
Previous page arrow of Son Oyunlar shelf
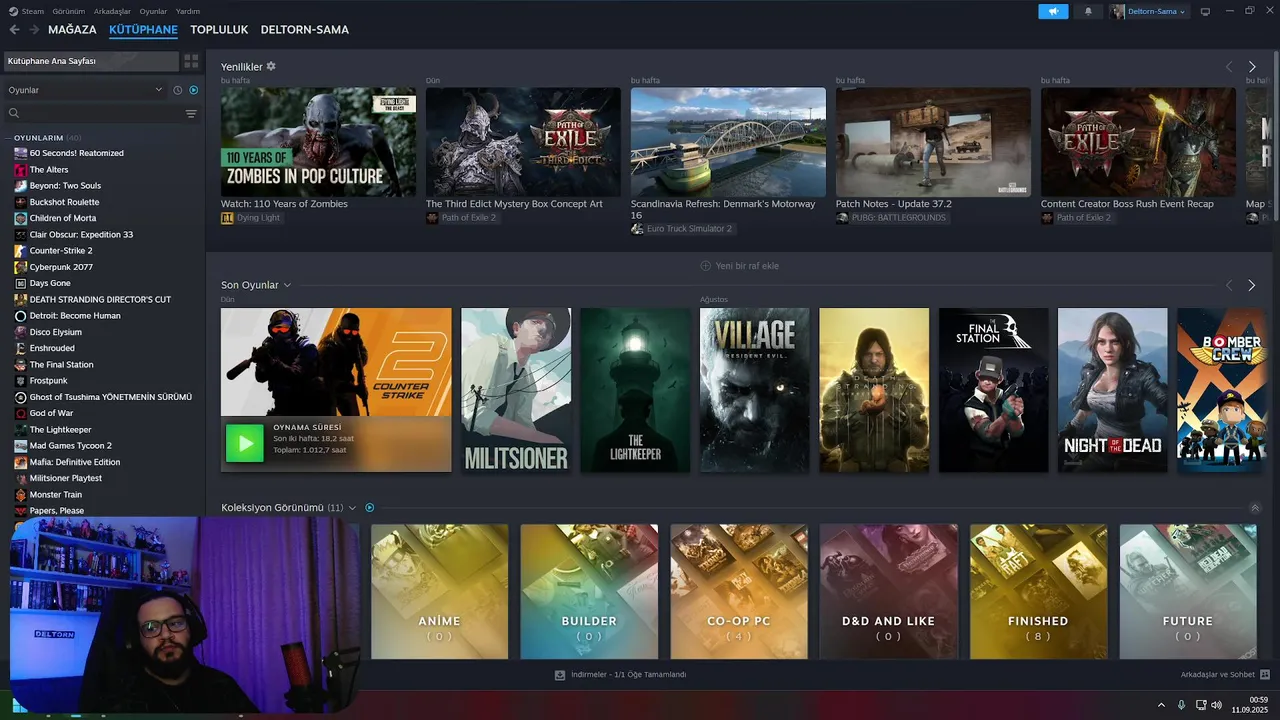click(1229, 285)
